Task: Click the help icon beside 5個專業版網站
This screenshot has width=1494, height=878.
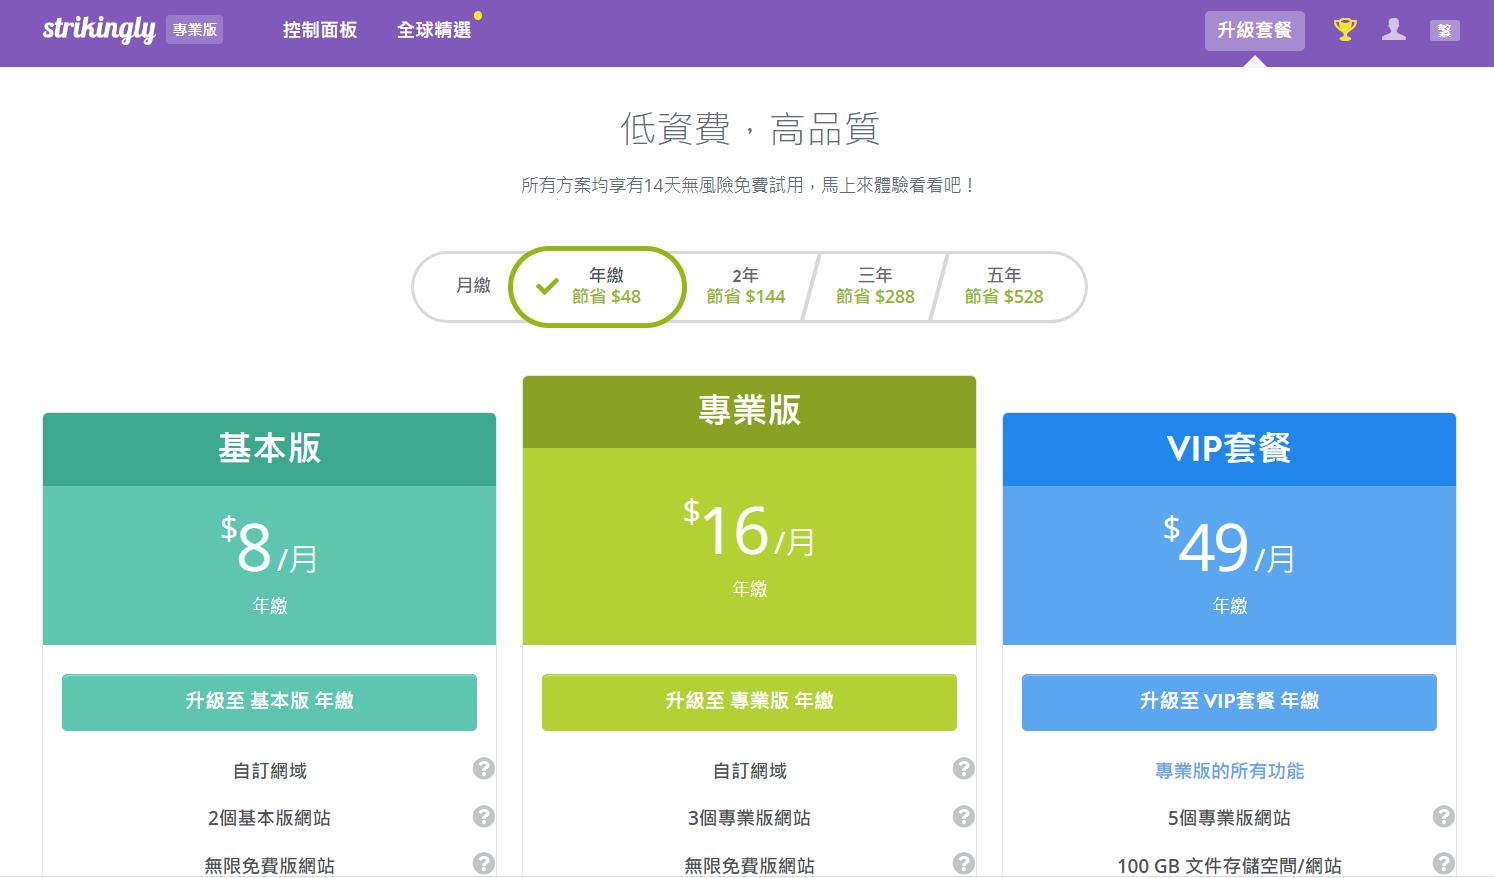Action: coord(1443,817)
